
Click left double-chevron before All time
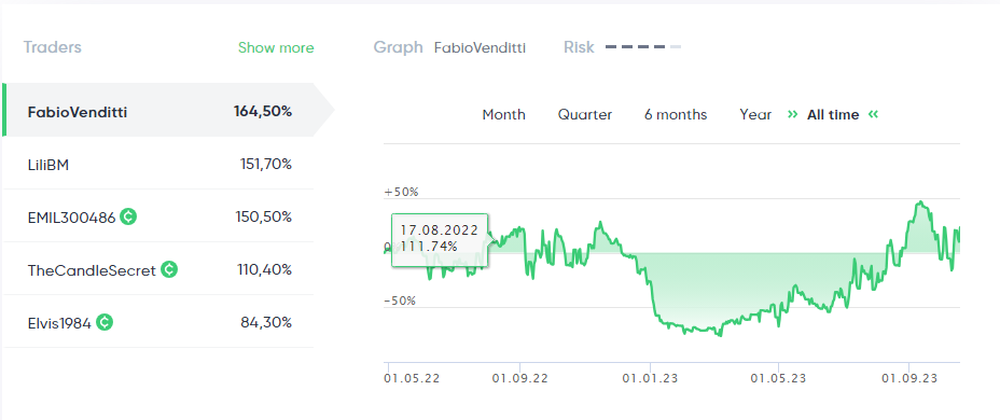click(792, 114)
